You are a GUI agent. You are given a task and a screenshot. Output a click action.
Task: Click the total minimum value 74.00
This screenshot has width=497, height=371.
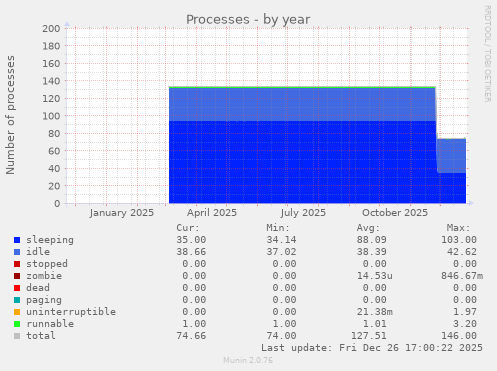tap(281, 336)
